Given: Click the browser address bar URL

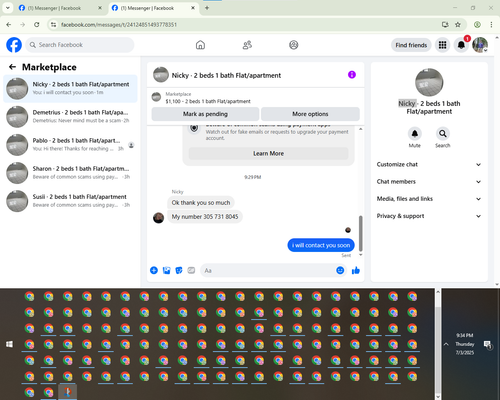Looking at the screenshot, I should [x=119, y=25].
